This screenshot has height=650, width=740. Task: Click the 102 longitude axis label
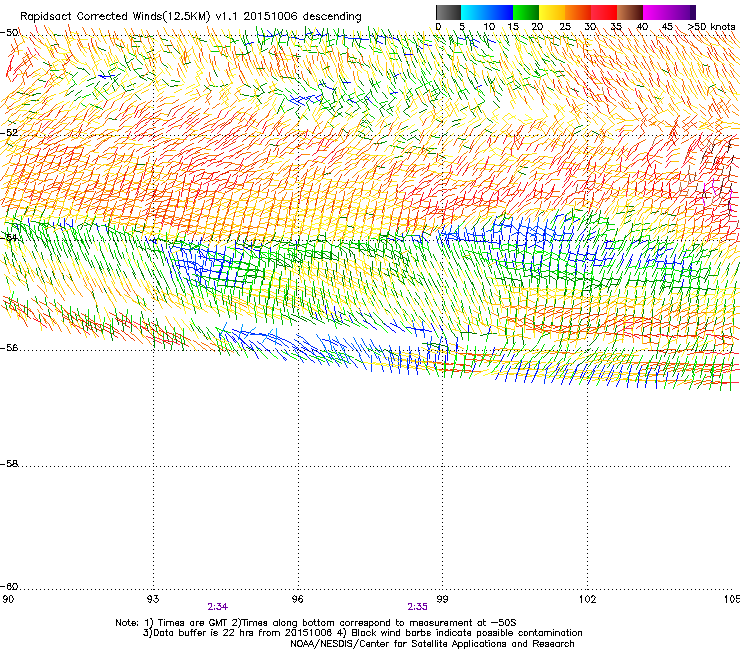click(587, 599)
